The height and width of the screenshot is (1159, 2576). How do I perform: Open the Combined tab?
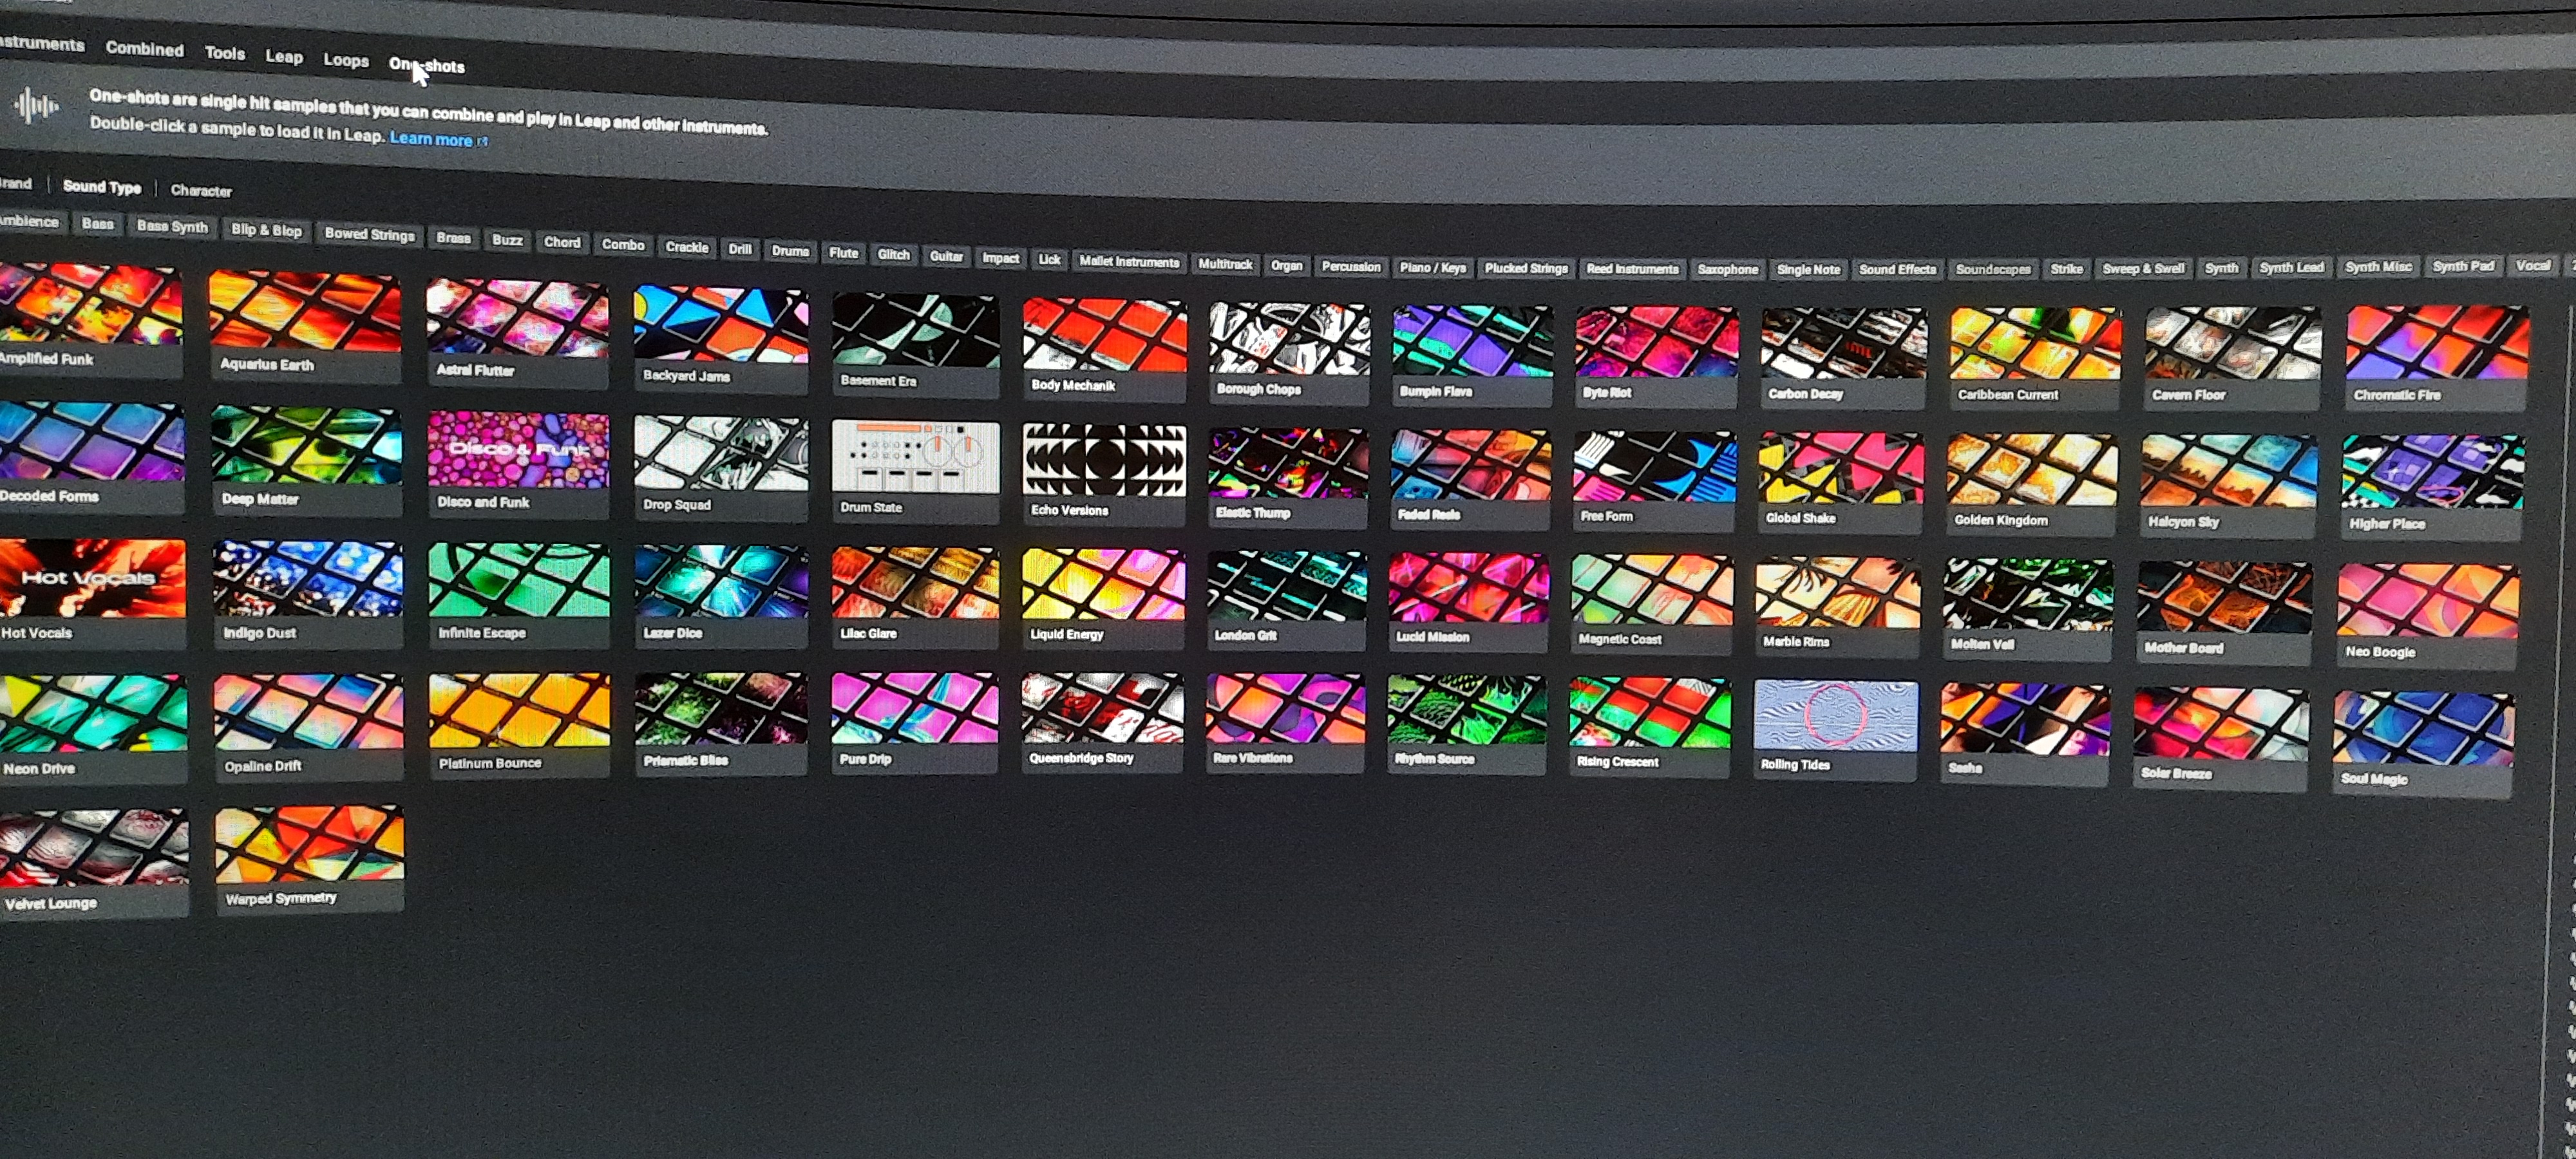[145, 49]
